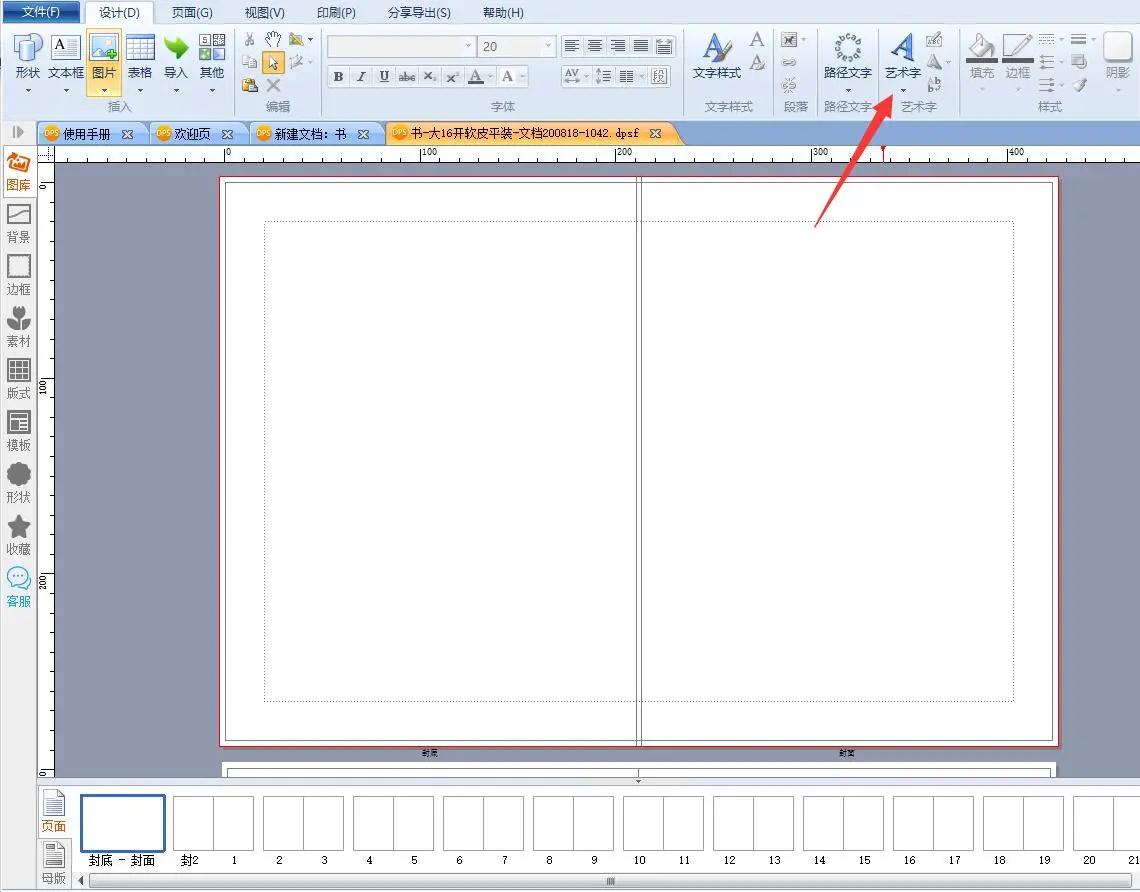Viewport: 1140px width, 892px height.
Task: Open the sidebar 形状 (Shapes) panel
Action: coord(18,483)
